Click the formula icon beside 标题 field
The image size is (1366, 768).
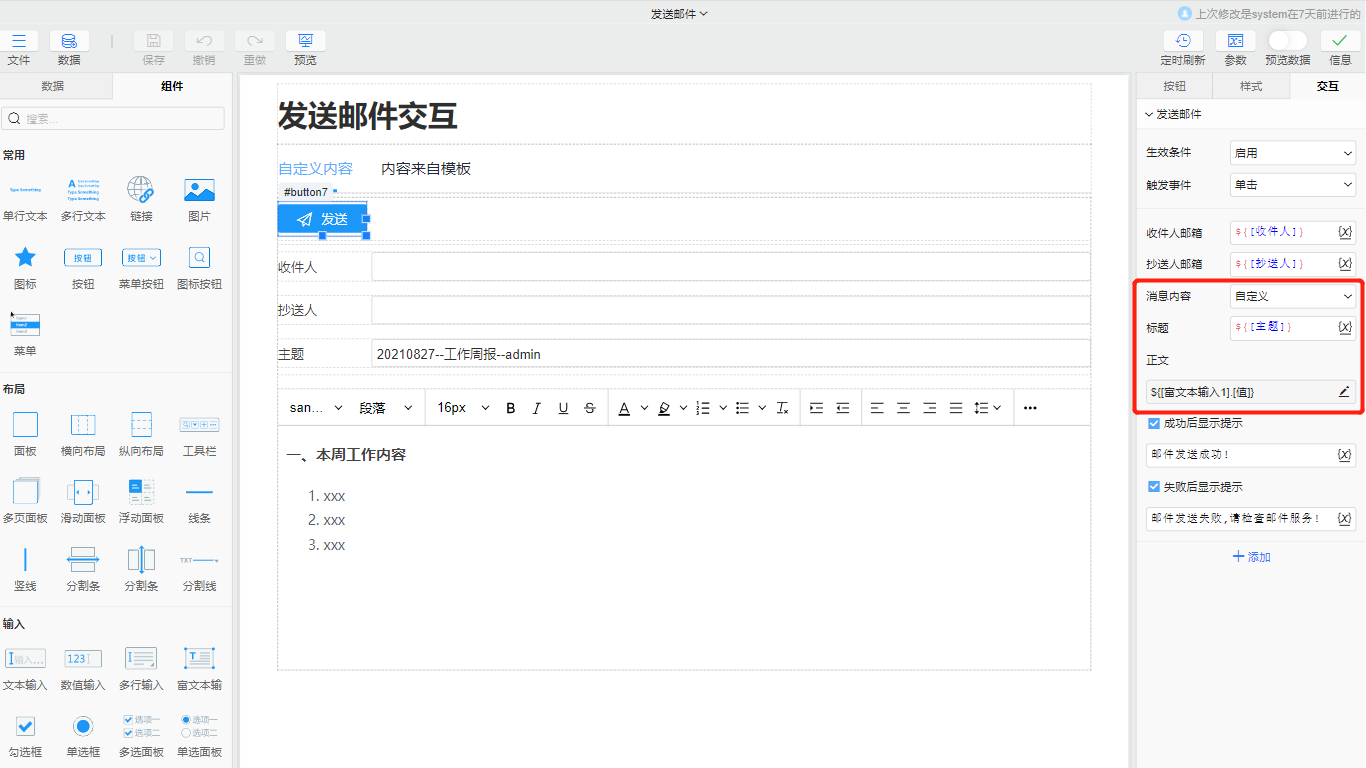tap(1345, 327)
